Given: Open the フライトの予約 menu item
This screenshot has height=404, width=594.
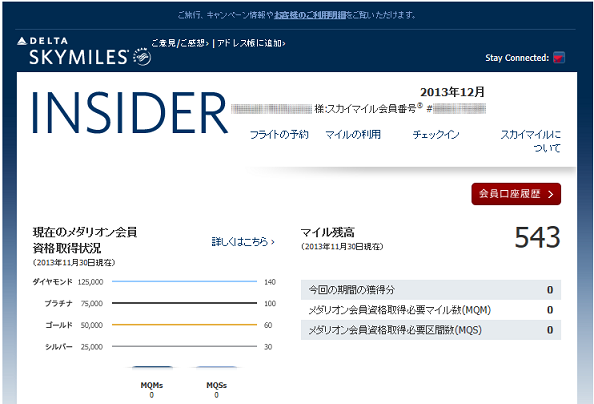Looking at the screenshot, I should click(279, 134).
